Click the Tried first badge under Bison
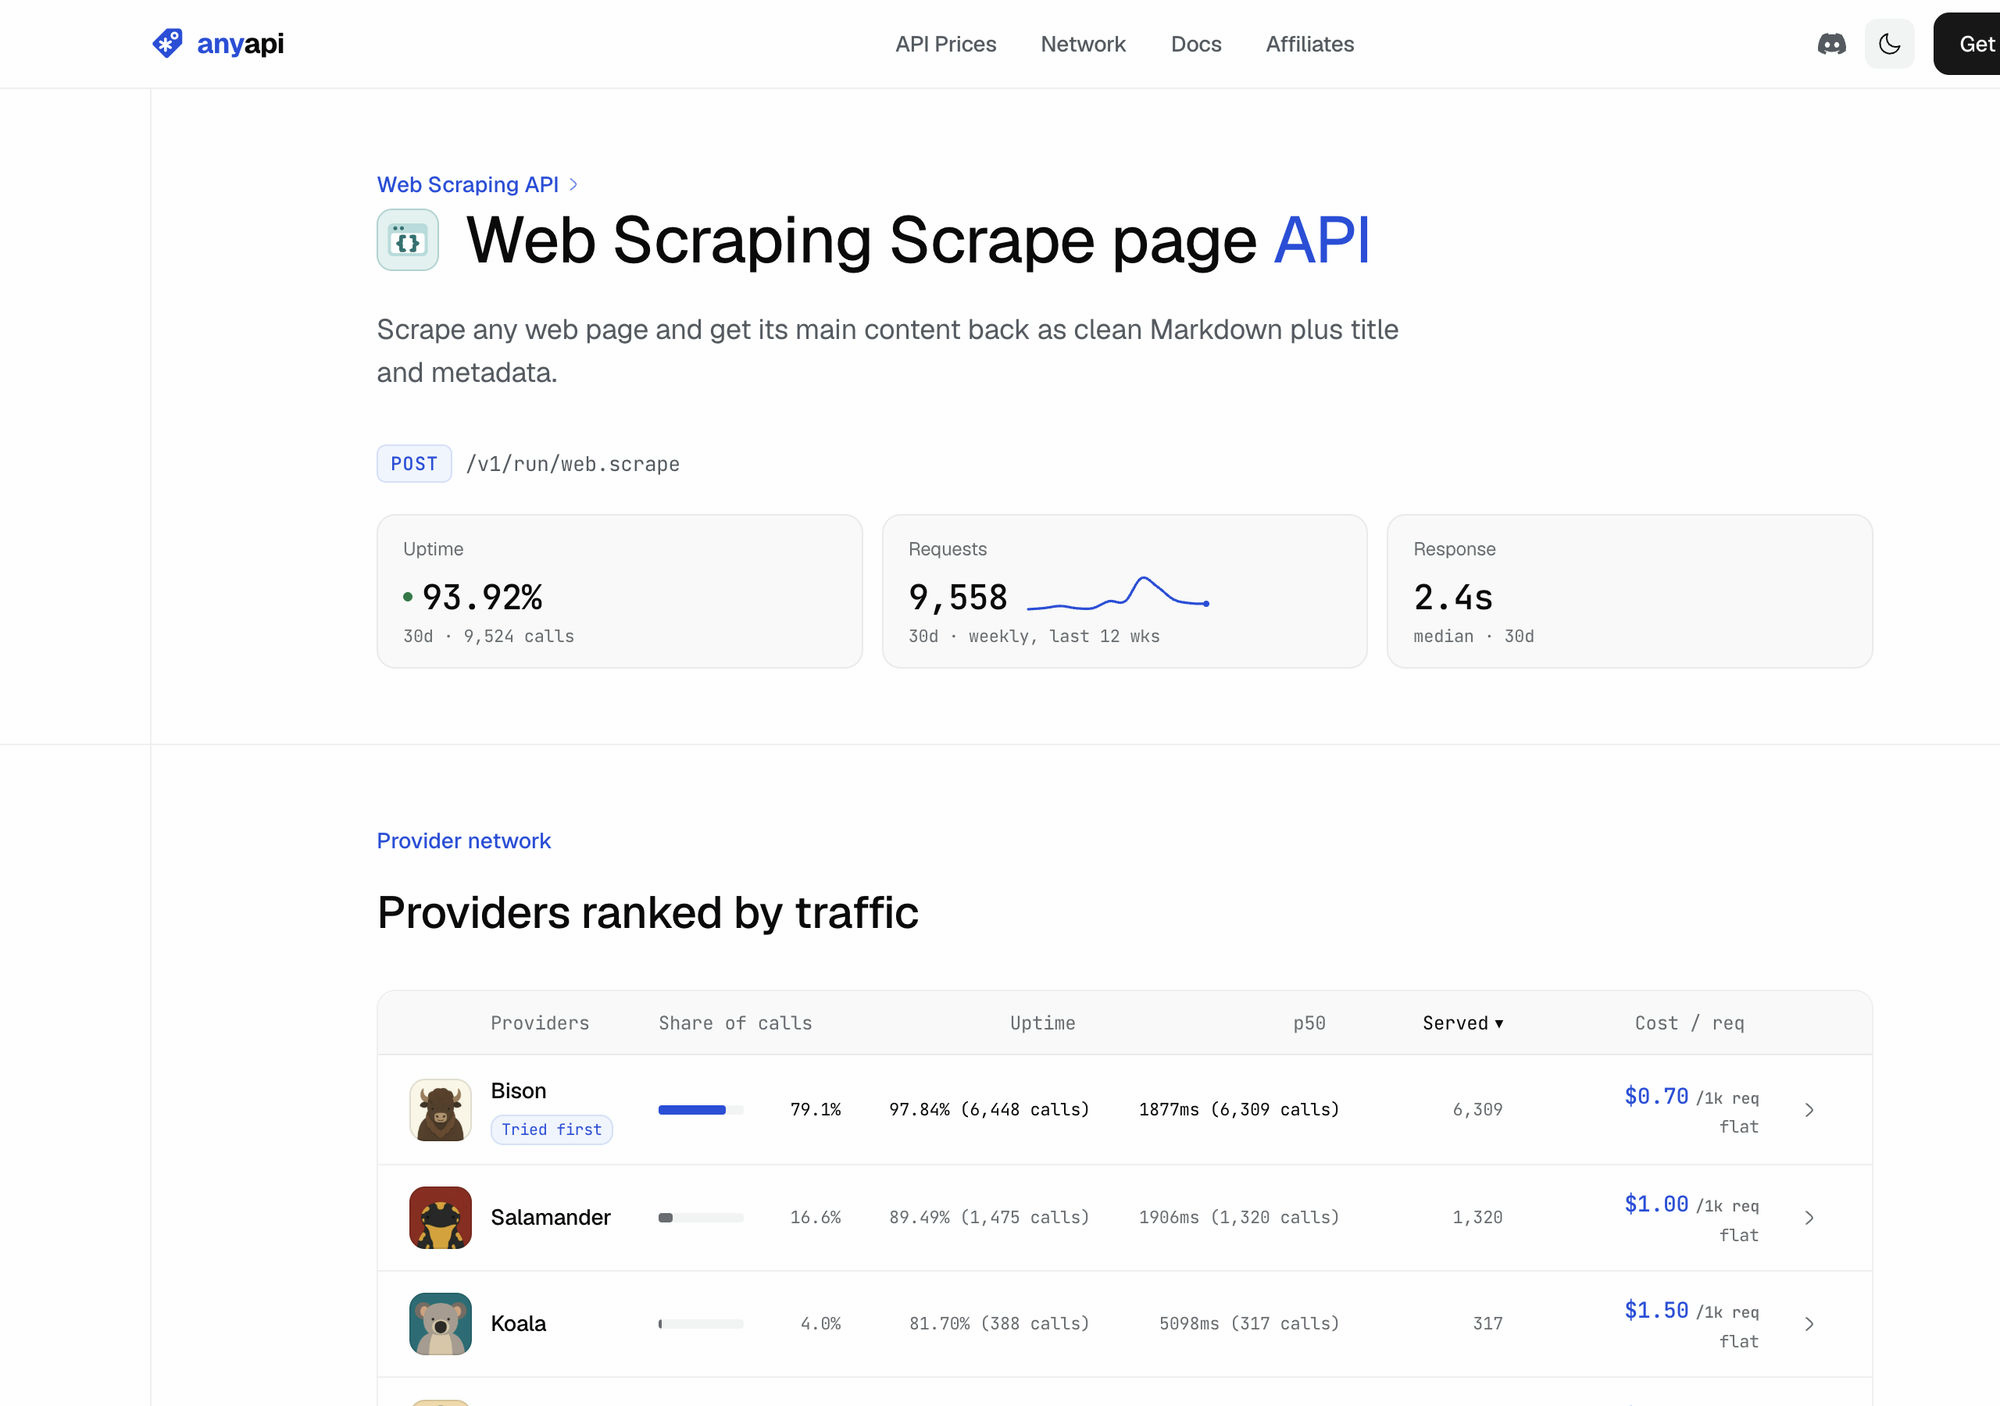The width and height of the screenshot is (2000, 1406). click(x=551, y=1130)
